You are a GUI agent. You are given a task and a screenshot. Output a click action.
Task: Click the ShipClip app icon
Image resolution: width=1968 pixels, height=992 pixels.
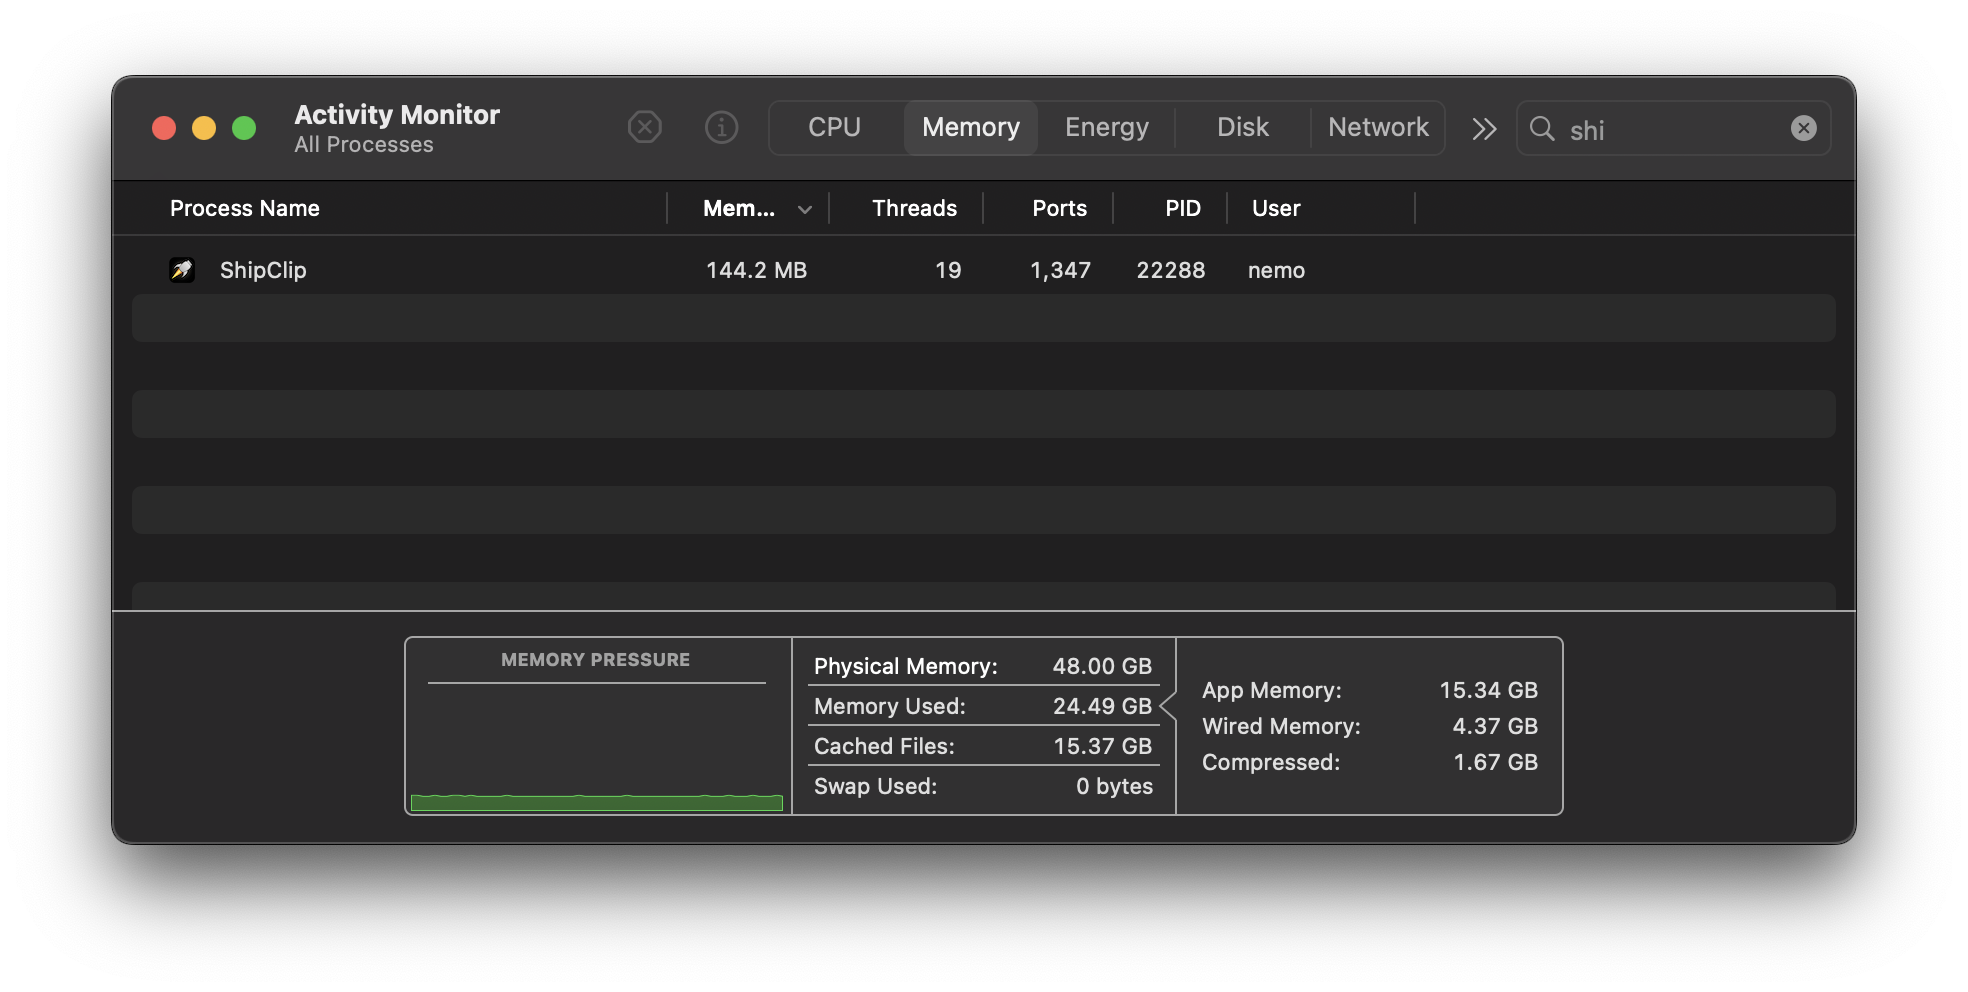point(182,270)
